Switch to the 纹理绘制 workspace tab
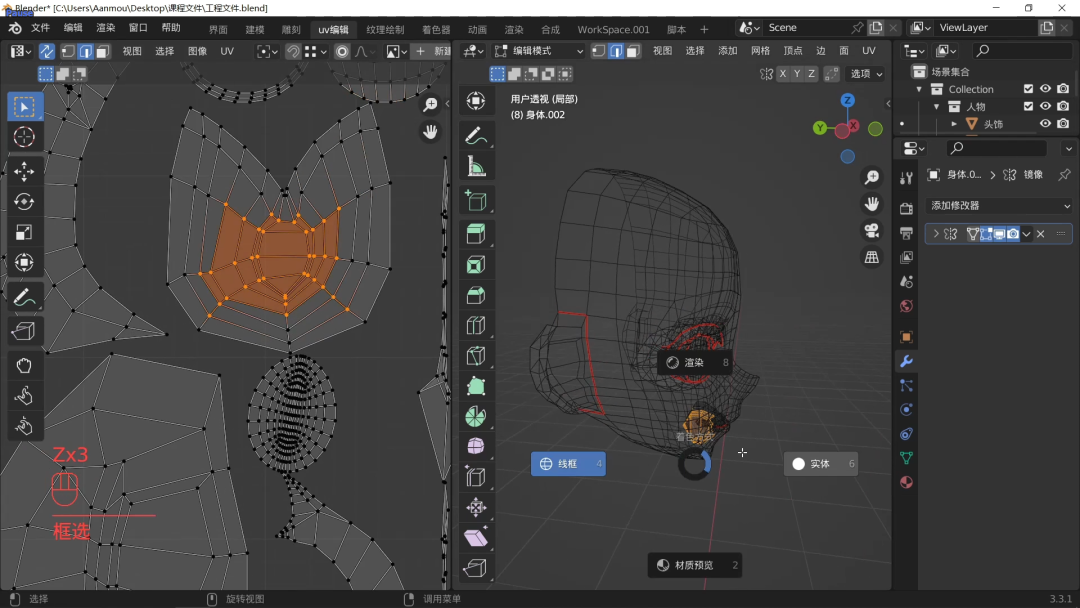 click(385, 30)
